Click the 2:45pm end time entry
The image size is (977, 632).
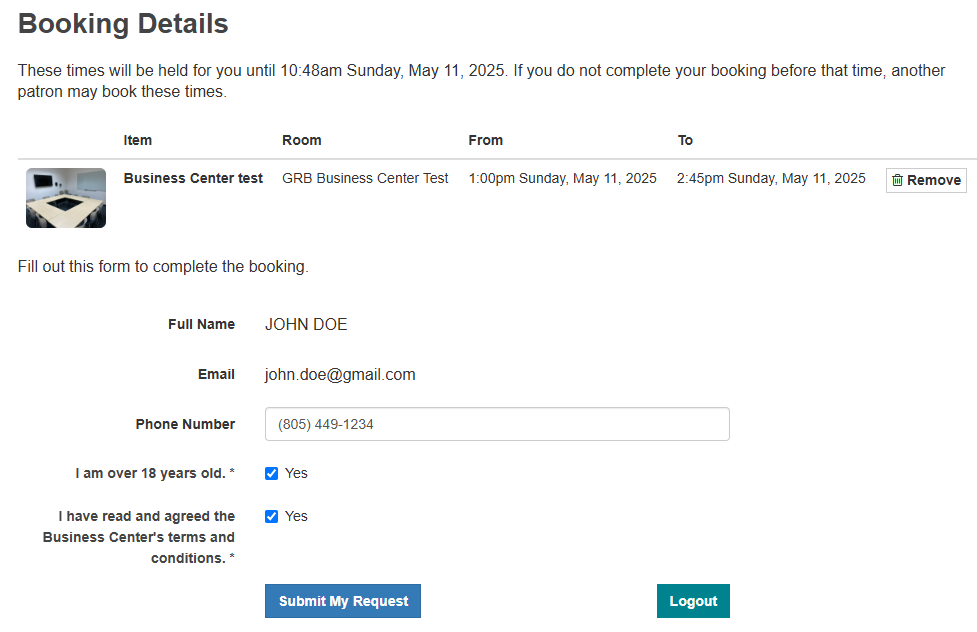771,178
